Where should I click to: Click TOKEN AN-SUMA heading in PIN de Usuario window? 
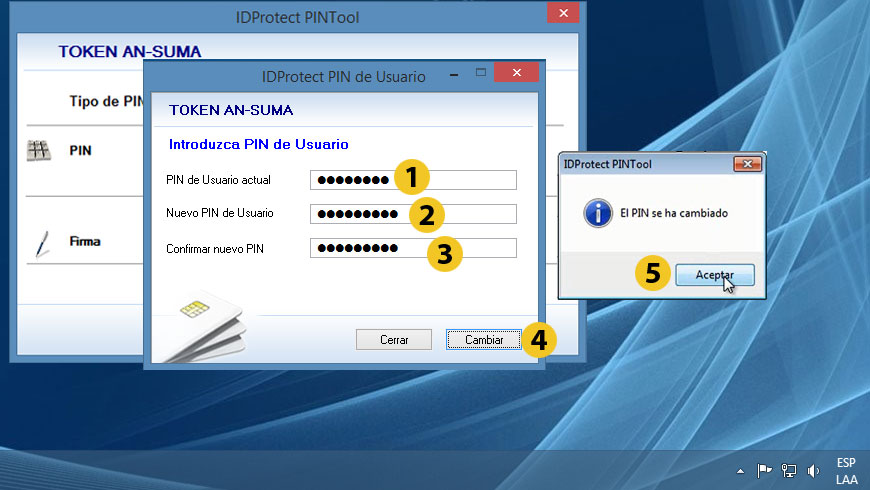[x=231, y=110]
